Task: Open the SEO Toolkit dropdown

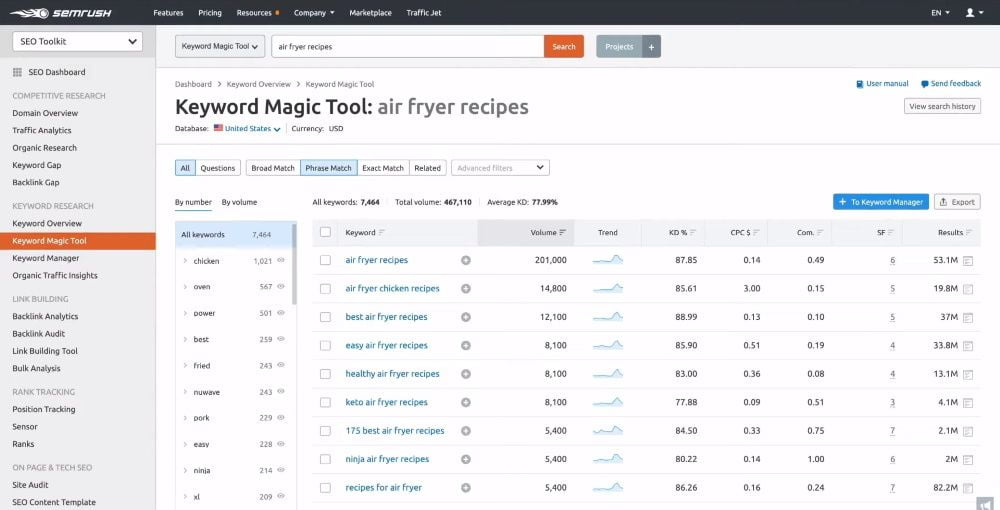Action: 78,41
